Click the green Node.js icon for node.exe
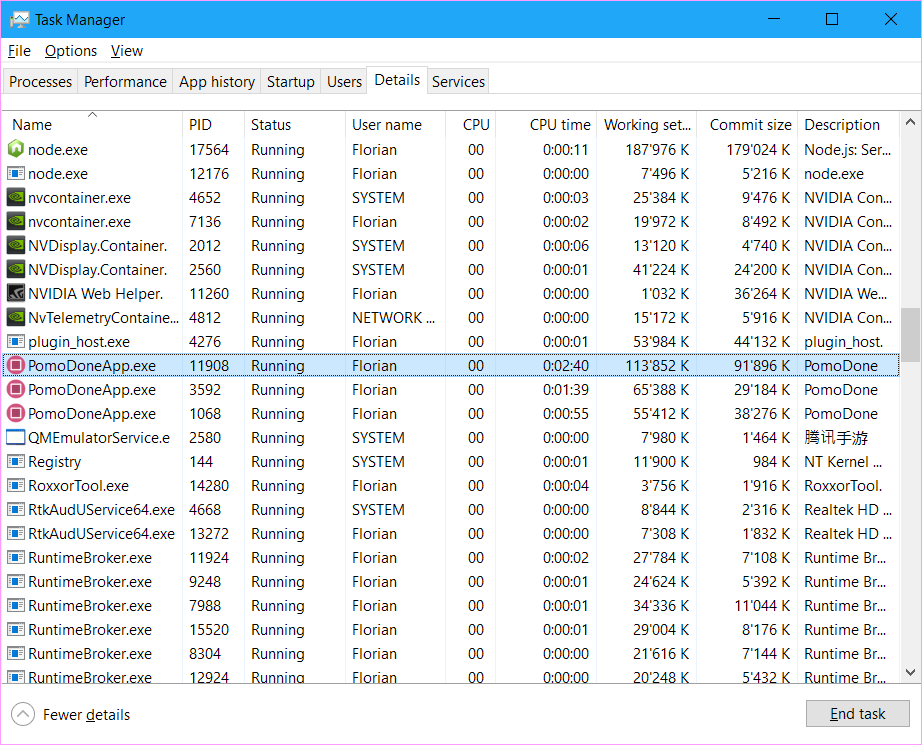Image resolution: width=922 pixels, height=745 pixels. point(16,150)
